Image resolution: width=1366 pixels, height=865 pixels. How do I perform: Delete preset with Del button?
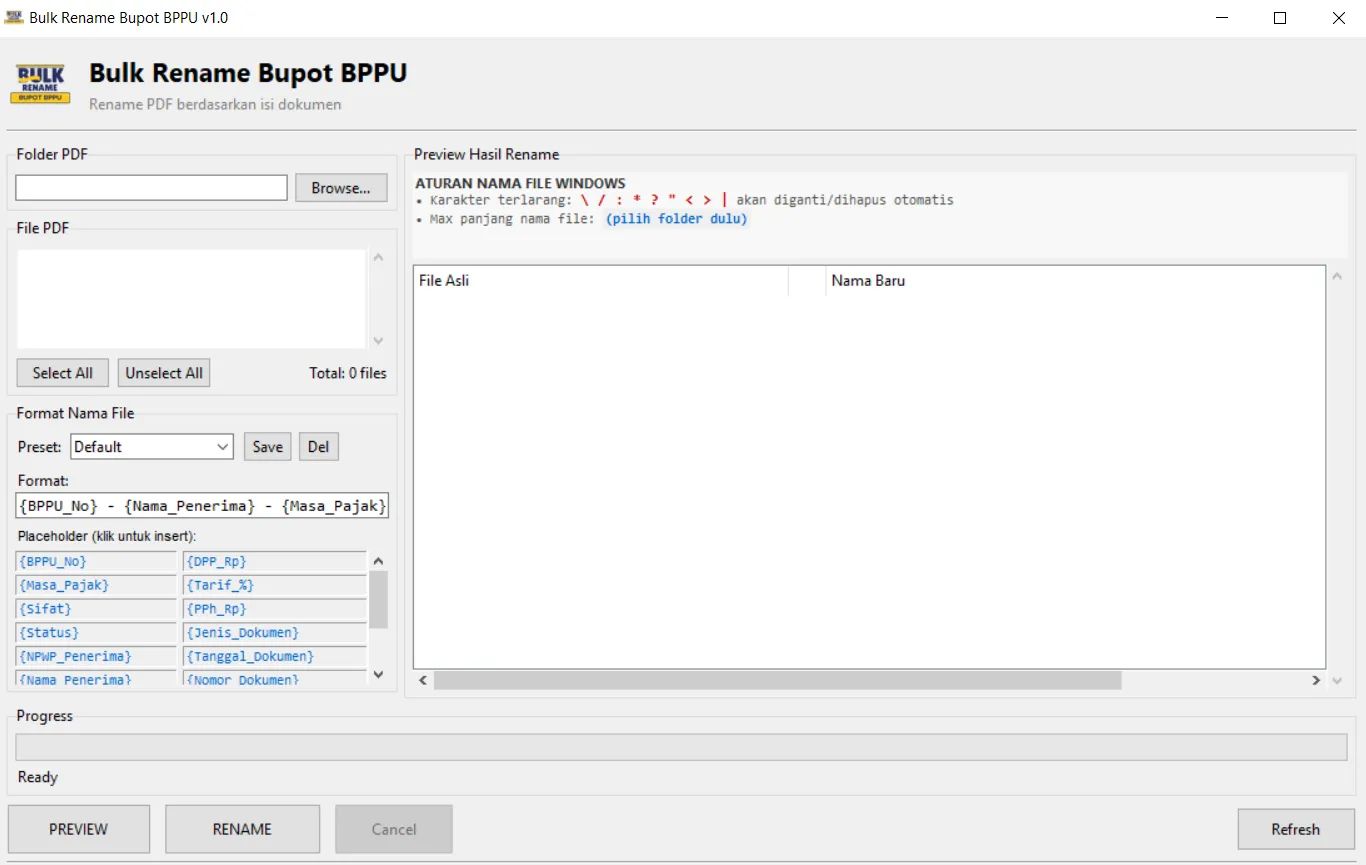(x=318, y=447)
